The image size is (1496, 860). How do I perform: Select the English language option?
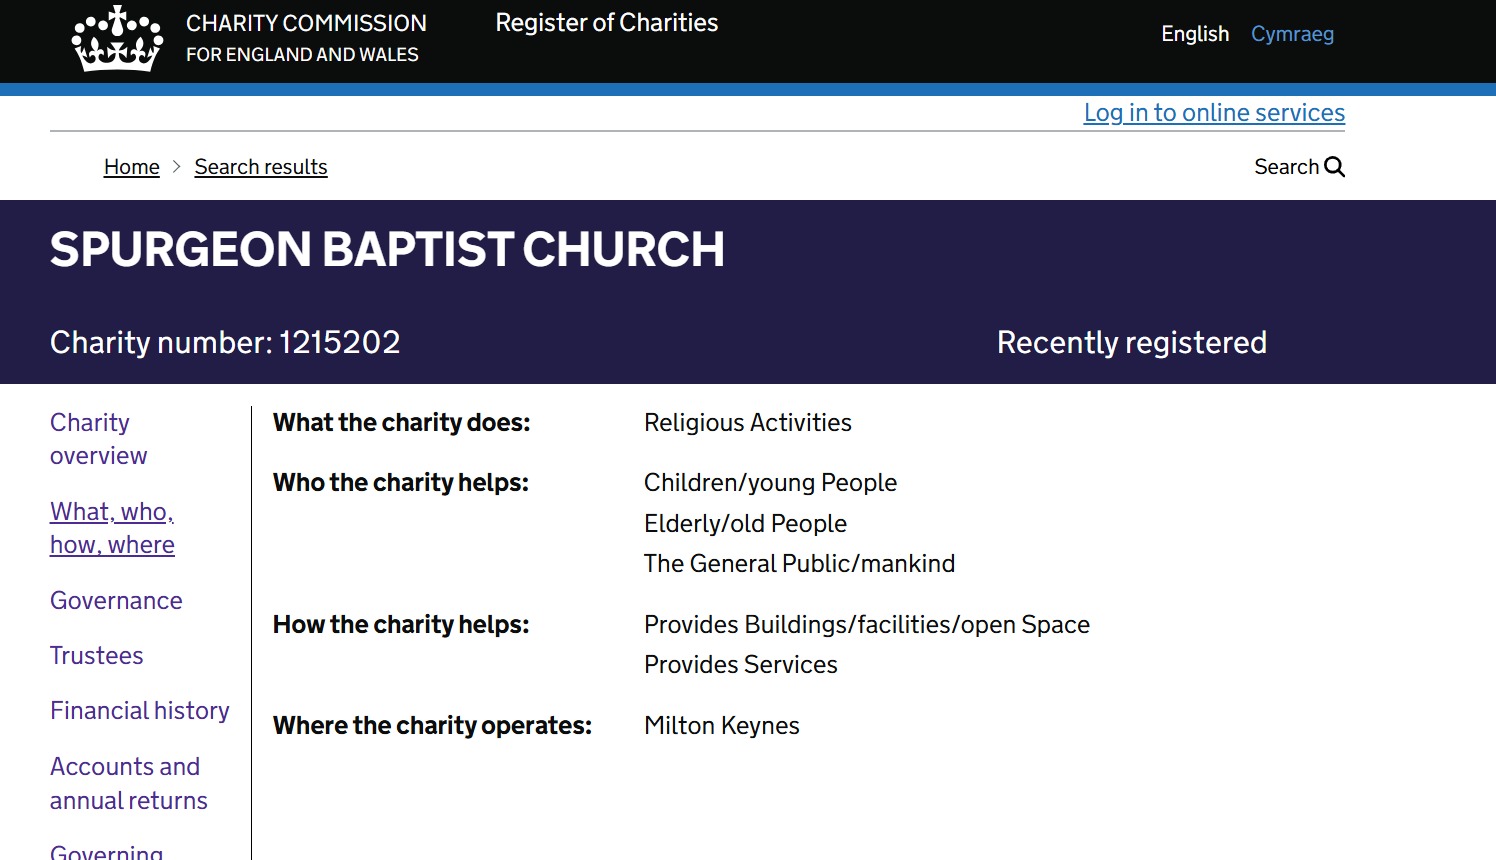point(1195,34)
